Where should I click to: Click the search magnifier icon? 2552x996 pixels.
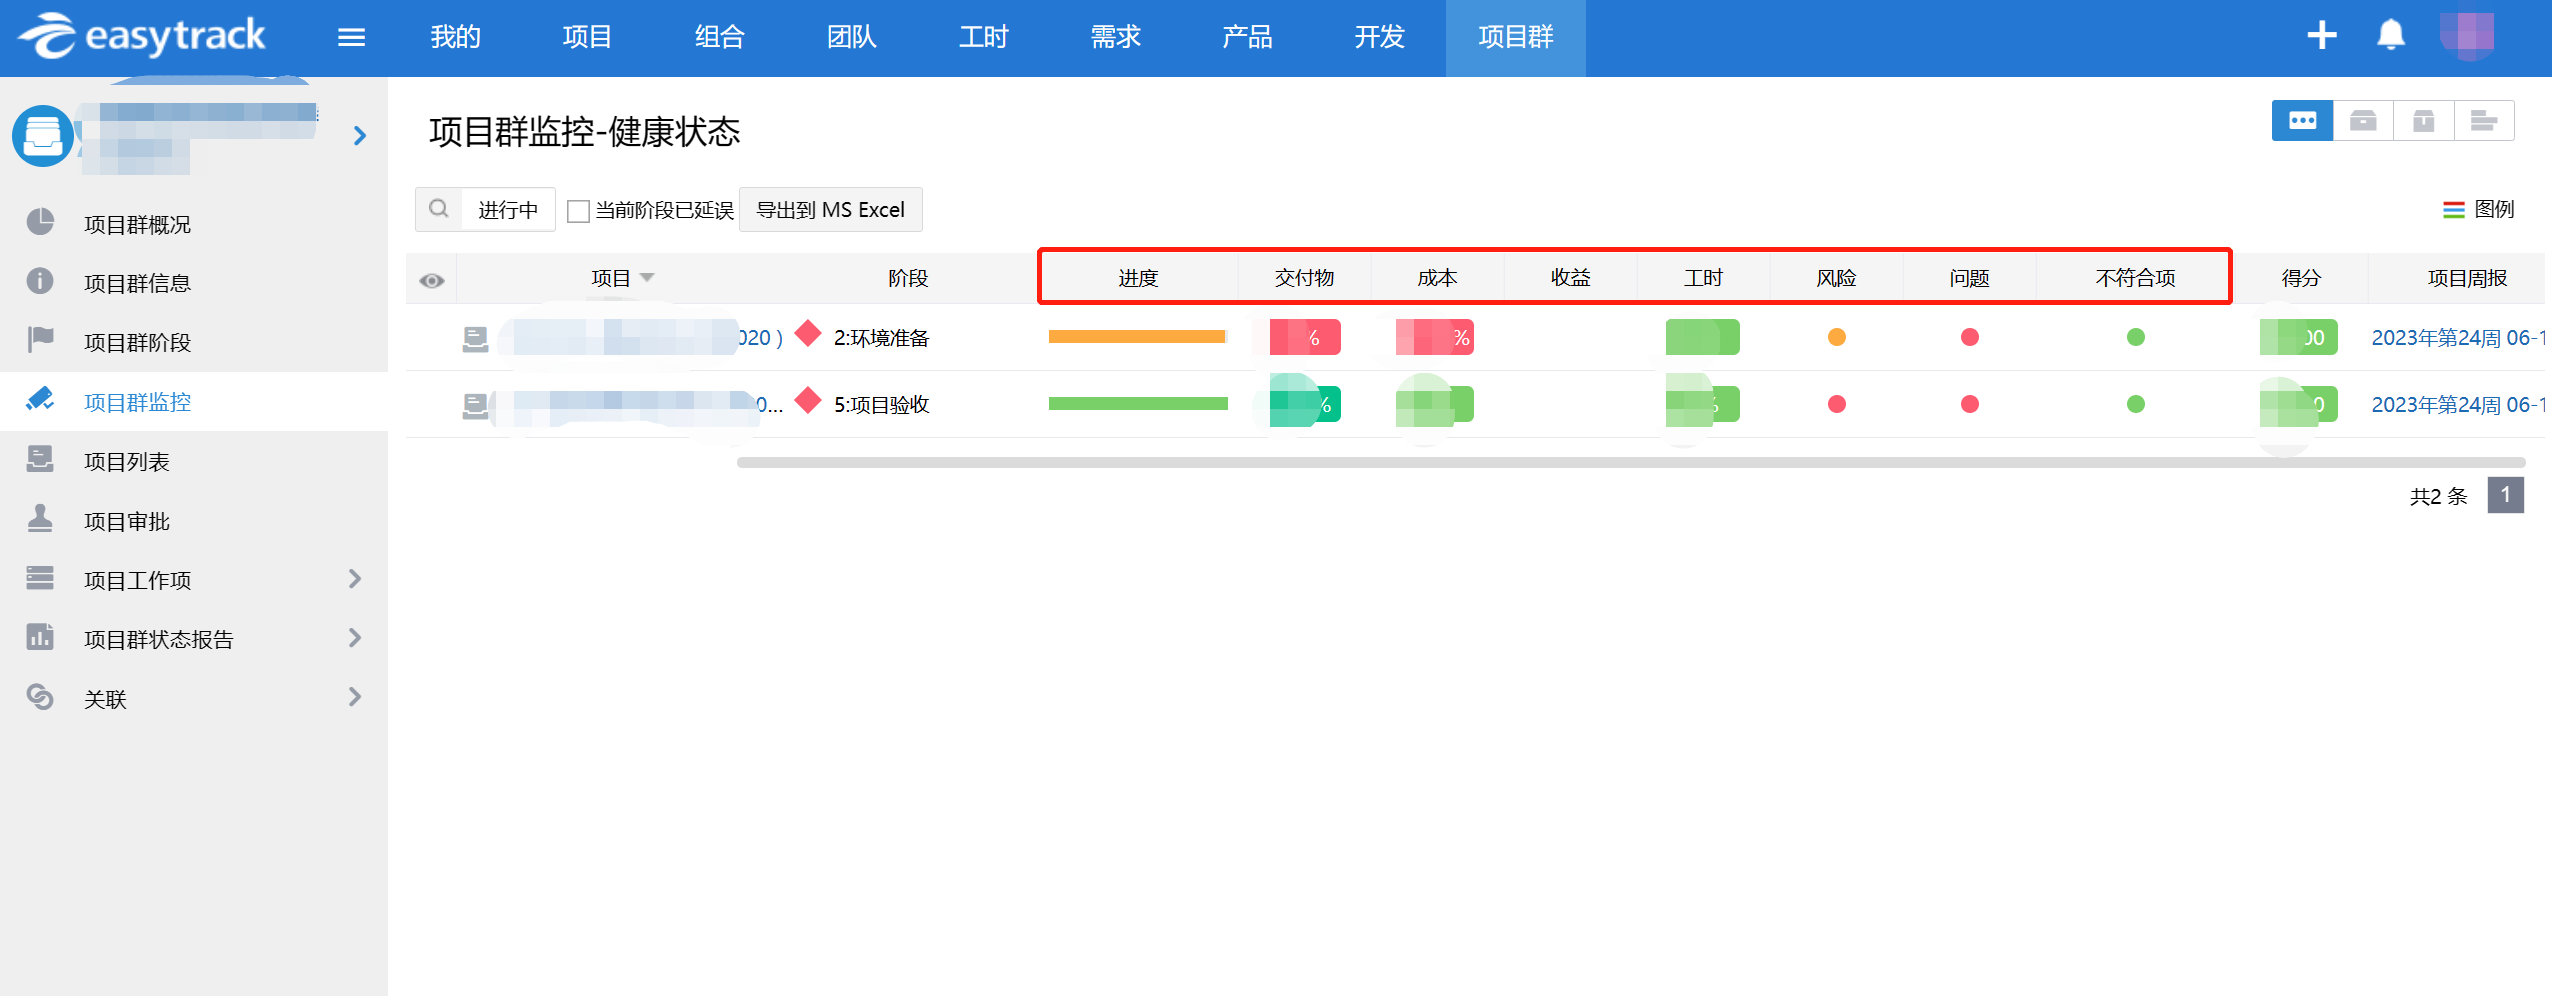pyautogui.click(x=438, y=209)
